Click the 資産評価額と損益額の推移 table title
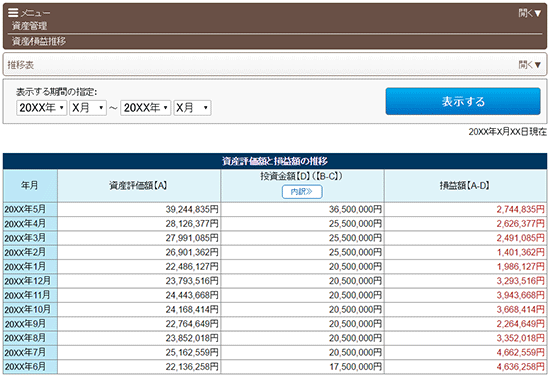 (275, 161)
